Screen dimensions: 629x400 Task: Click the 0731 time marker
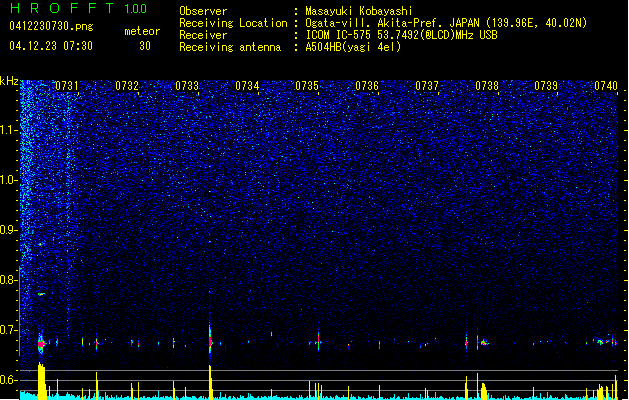tap(67, 86)
